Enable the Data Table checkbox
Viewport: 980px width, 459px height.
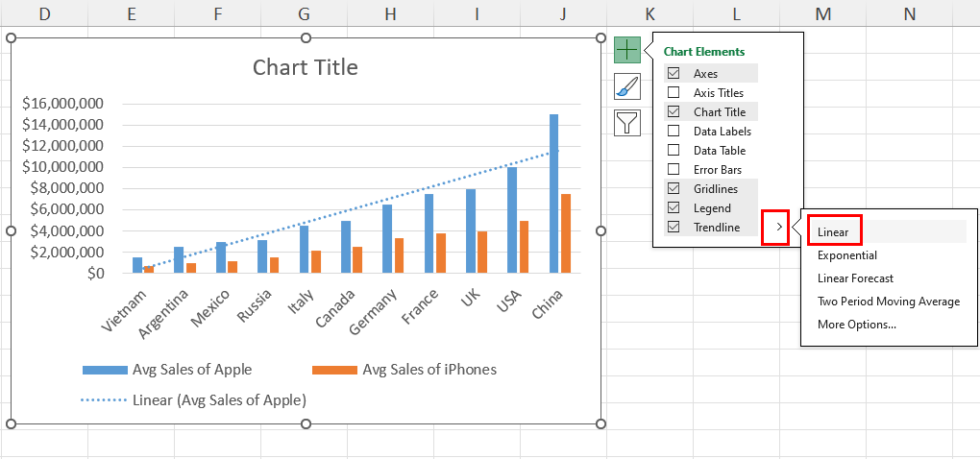pyautogui.click(x=673, y=150)
